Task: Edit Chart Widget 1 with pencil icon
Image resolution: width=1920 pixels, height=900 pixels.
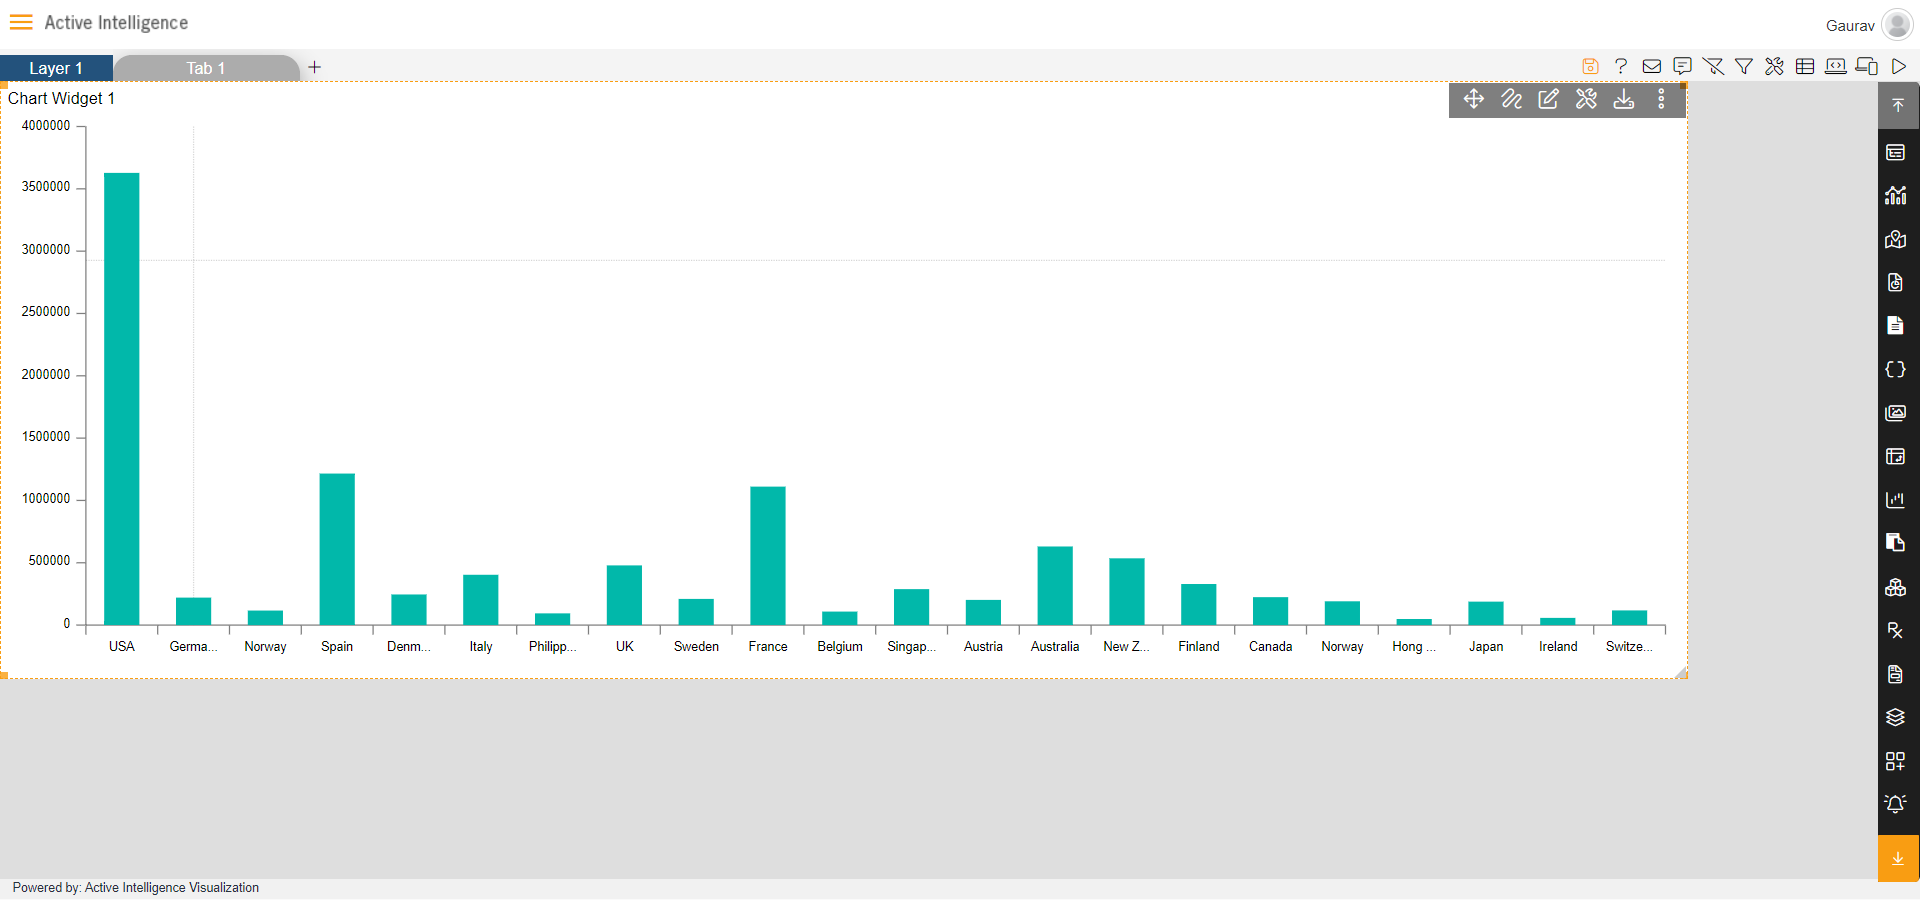Action: point(1549,99)
